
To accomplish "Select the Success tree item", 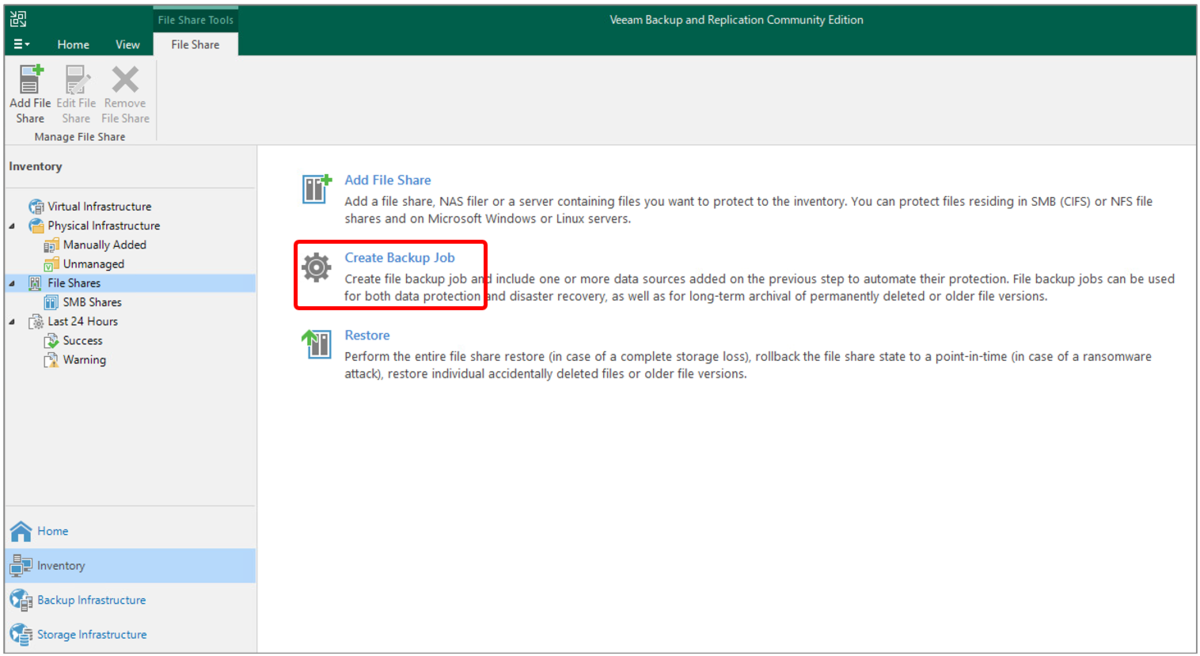I will pyautogui.click(x=83, y=341).
